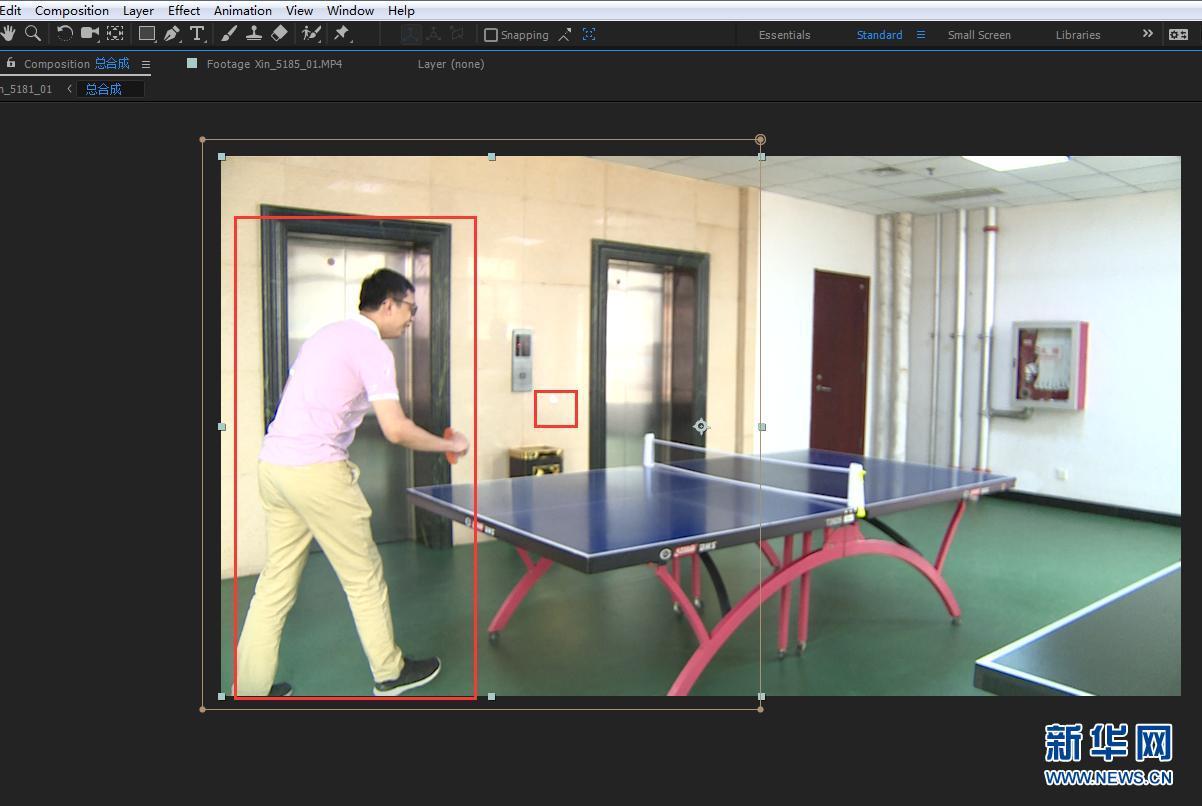Open the Composition panel hamburger menu

pyautogui.click(x=146, y=64)
